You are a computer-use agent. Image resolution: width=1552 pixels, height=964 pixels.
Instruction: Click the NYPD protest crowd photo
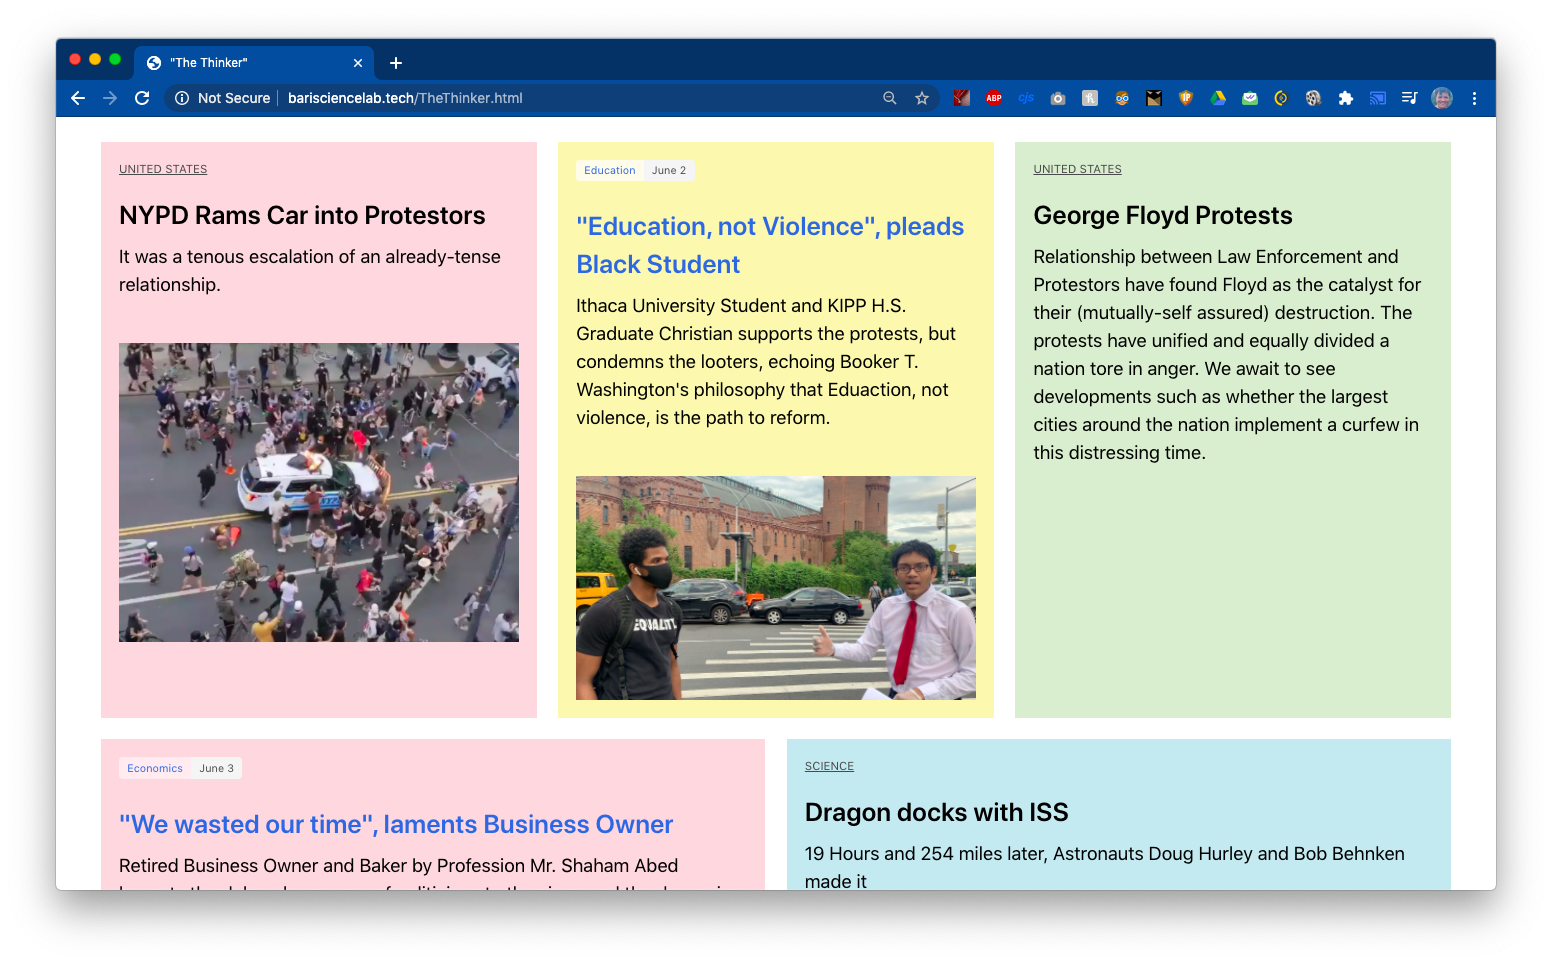(x=319, y=492)
